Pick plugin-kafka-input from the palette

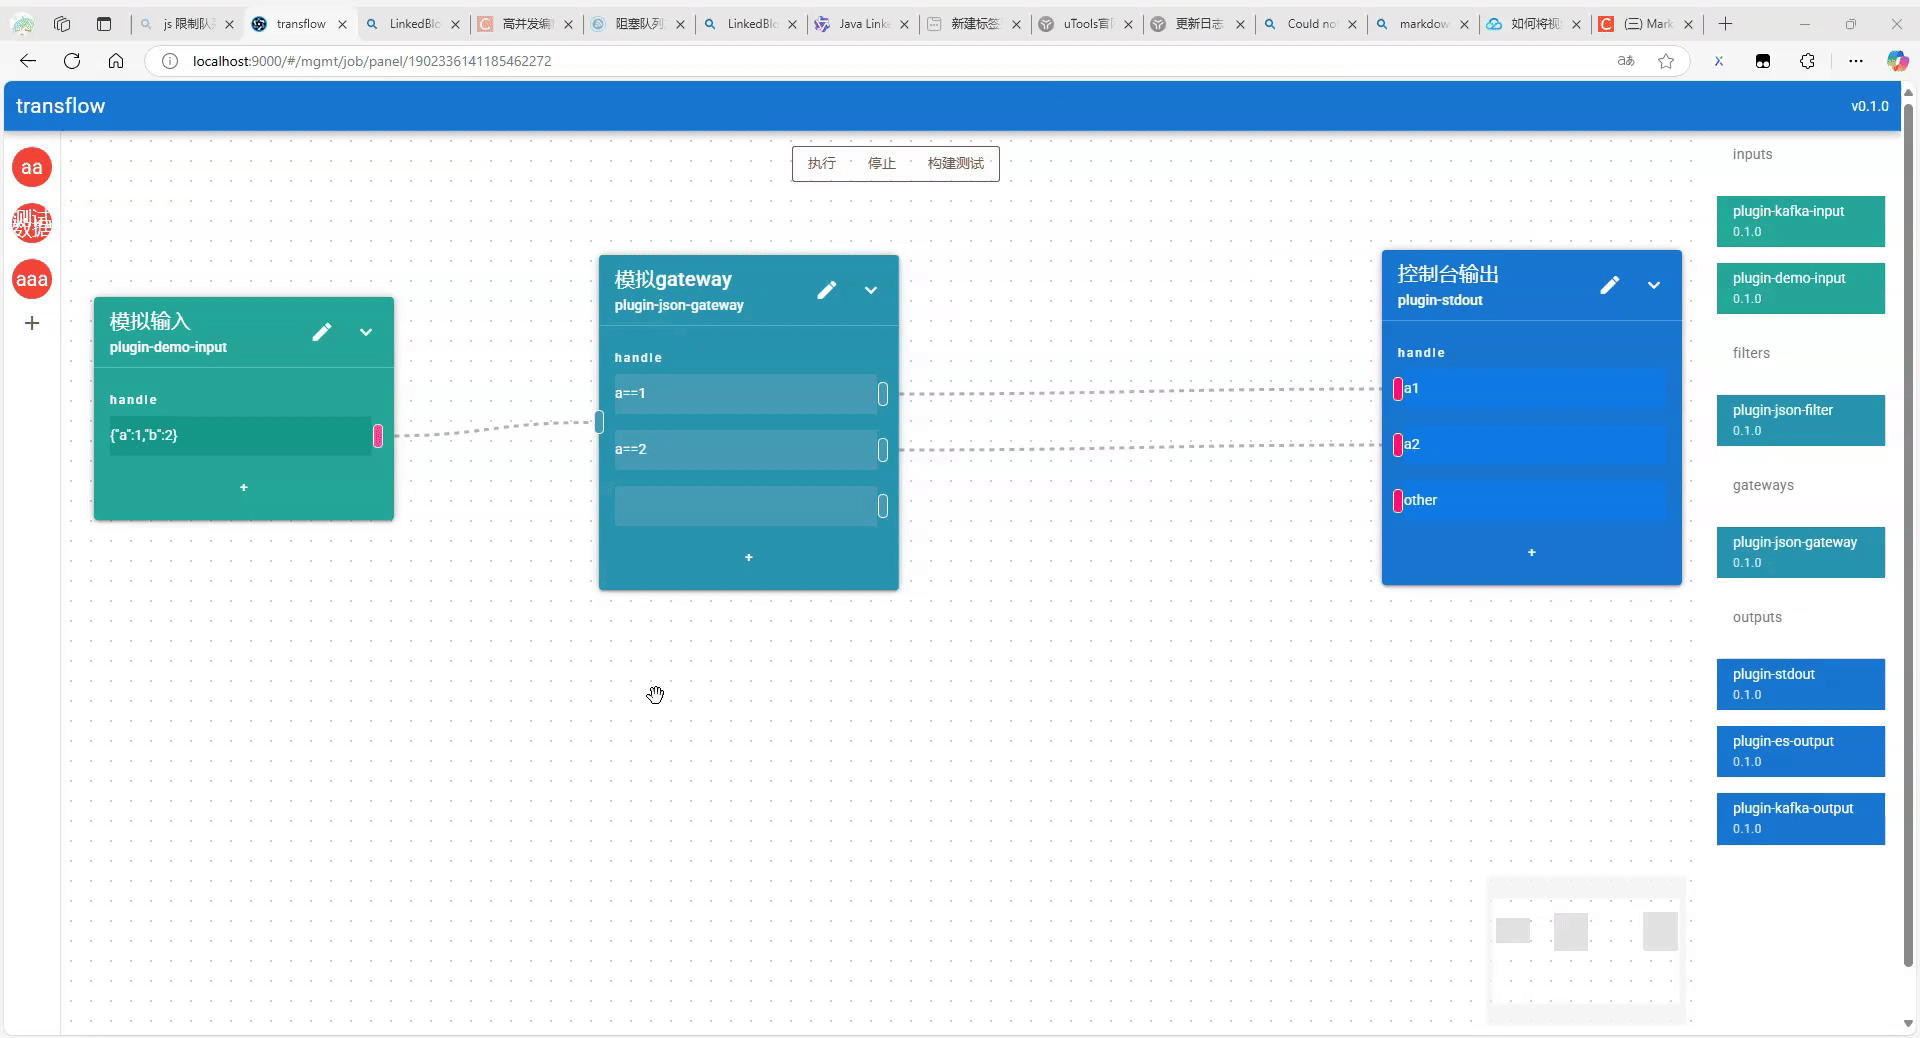pyautogui.click(x=1800, y=221)
